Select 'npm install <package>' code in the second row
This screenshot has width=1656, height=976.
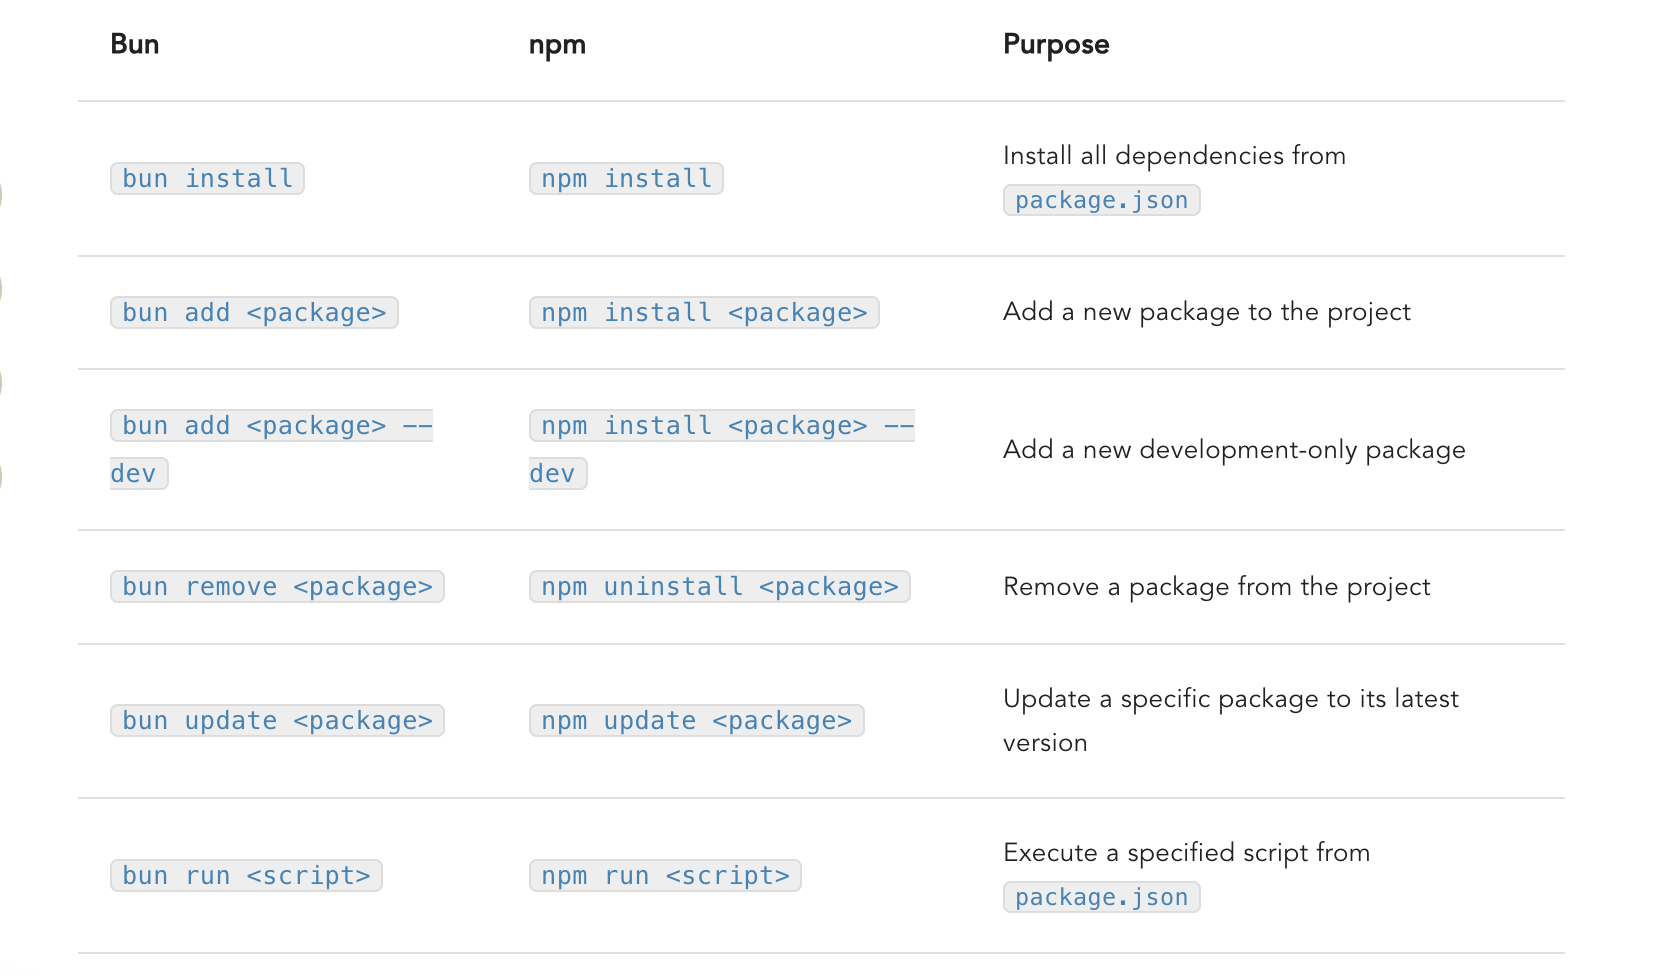pyautogui.click(x=704, y=313)
